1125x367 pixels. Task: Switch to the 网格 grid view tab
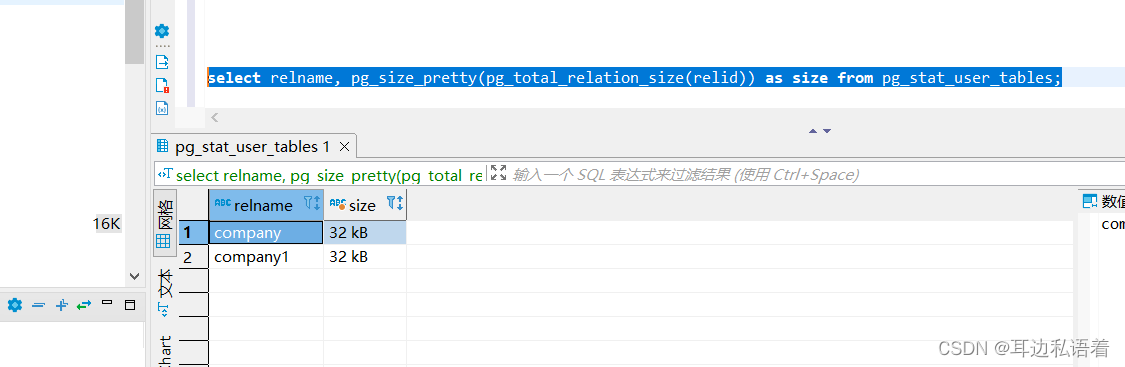(164, 223)
